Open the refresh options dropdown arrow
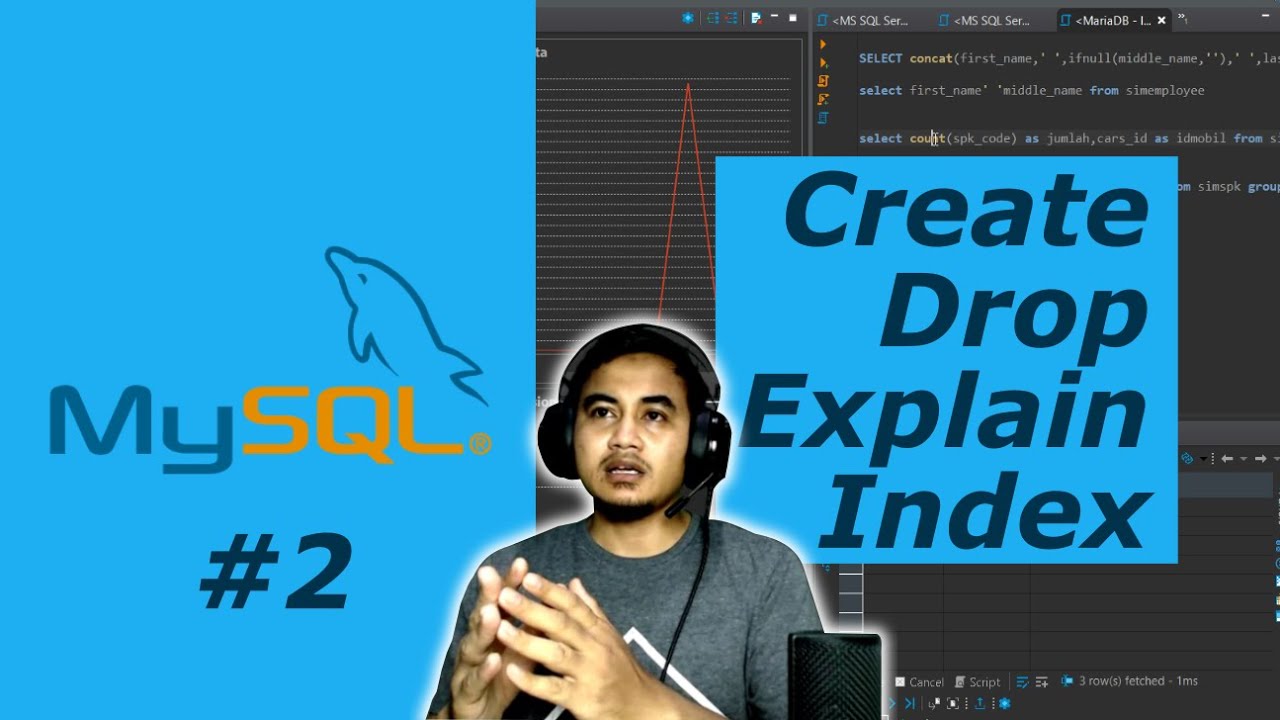Image resolution: width=1280 pixels, height=720 pixels. pos(1203,459)
